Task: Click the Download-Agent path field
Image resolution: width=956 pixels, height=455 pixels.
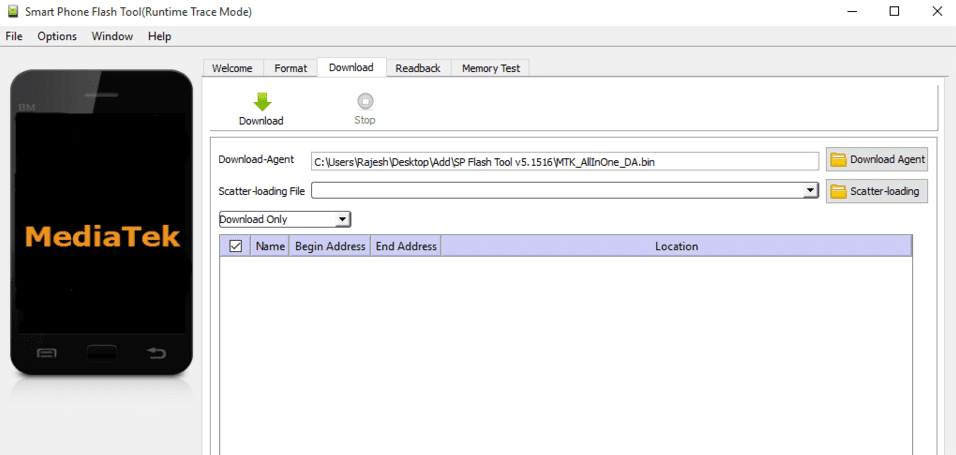Action: (x=565, y=161)
